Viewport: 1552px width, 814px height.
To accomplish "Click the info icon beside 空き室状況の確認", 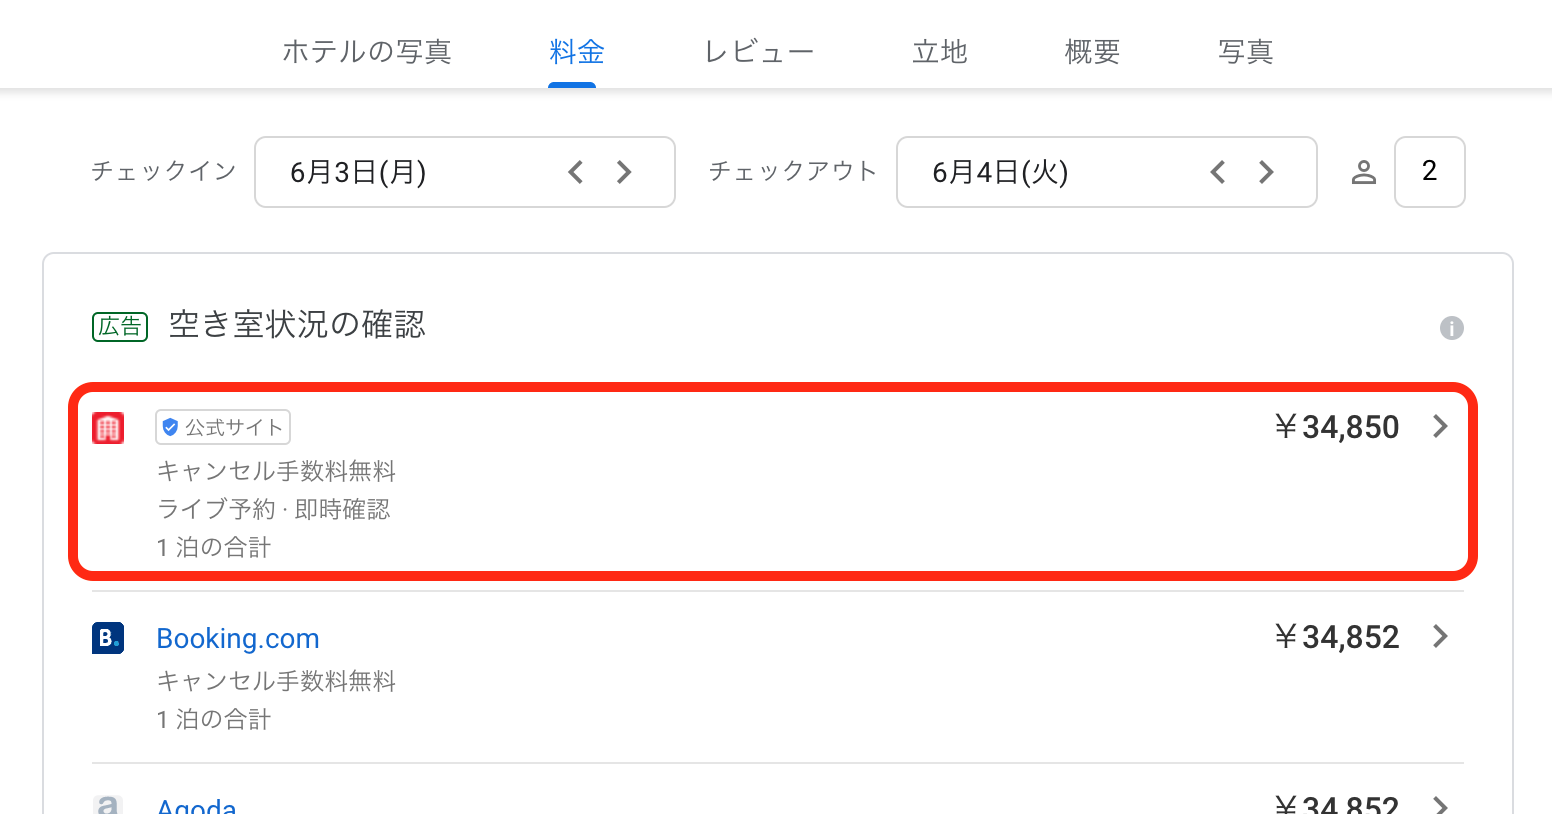I will (x=1451, y=328).
